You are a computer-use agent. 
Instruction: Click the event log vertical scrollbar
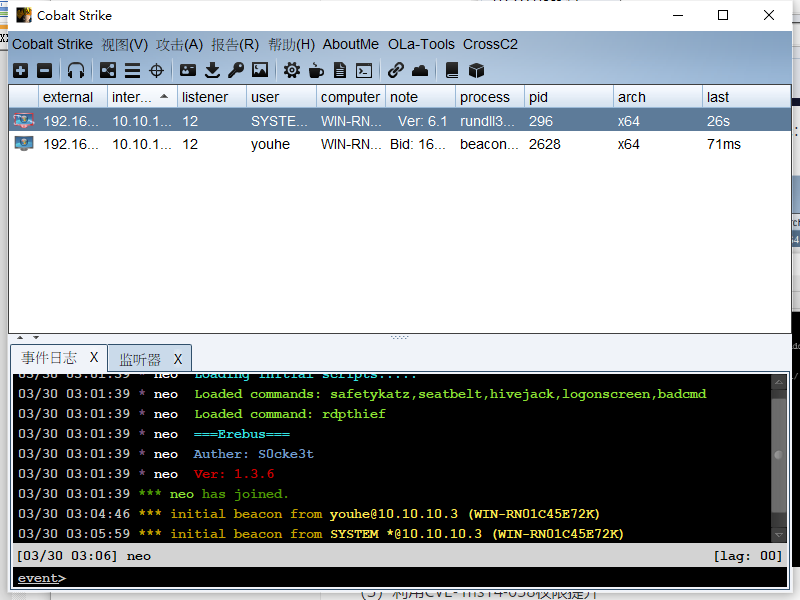(x=778, y=456)
